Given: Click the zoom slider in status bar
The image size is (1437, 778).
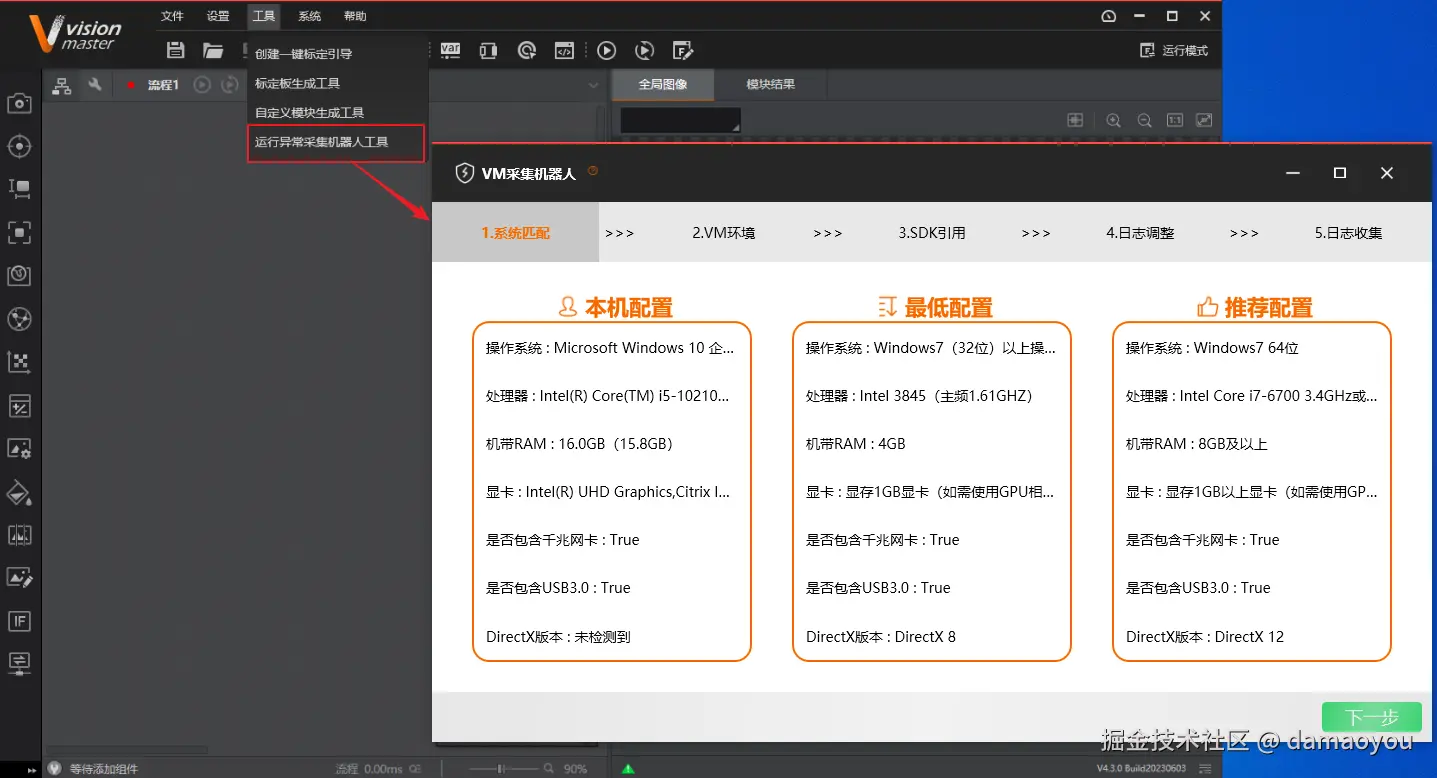Looking at the screenshot, I should (504, 769).
